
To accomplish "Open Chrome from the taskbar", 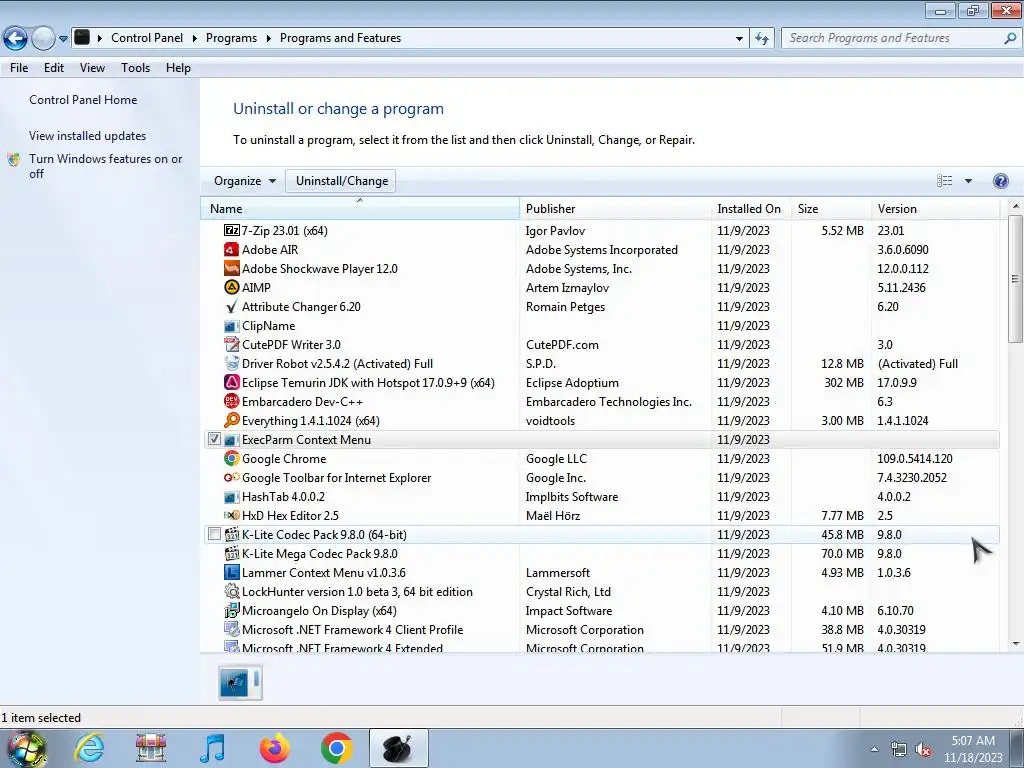I will click(x=337, y=748).
